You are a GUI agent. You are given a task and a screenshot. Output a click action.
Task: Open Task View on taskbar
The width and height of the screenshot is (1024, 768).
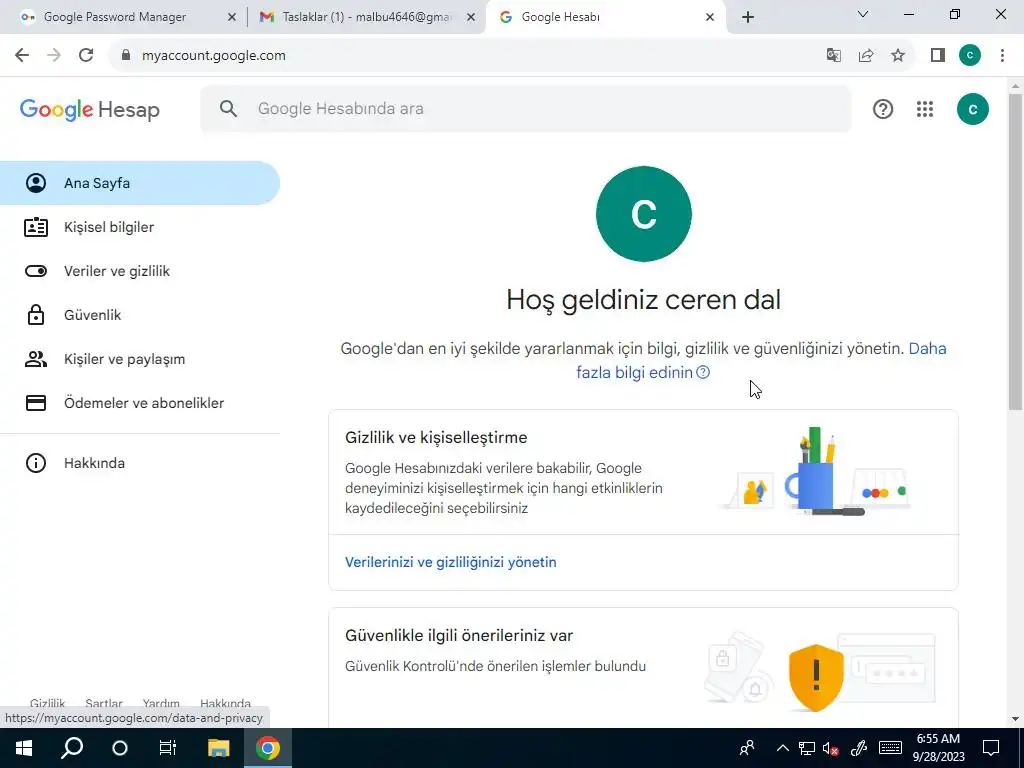pos(168,748)
